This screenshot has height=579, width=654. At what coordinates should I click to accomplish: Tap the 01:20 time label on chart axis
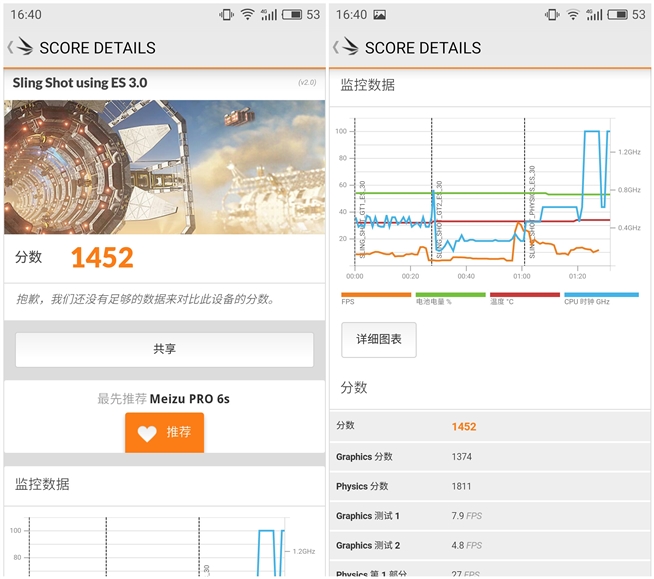577,276
